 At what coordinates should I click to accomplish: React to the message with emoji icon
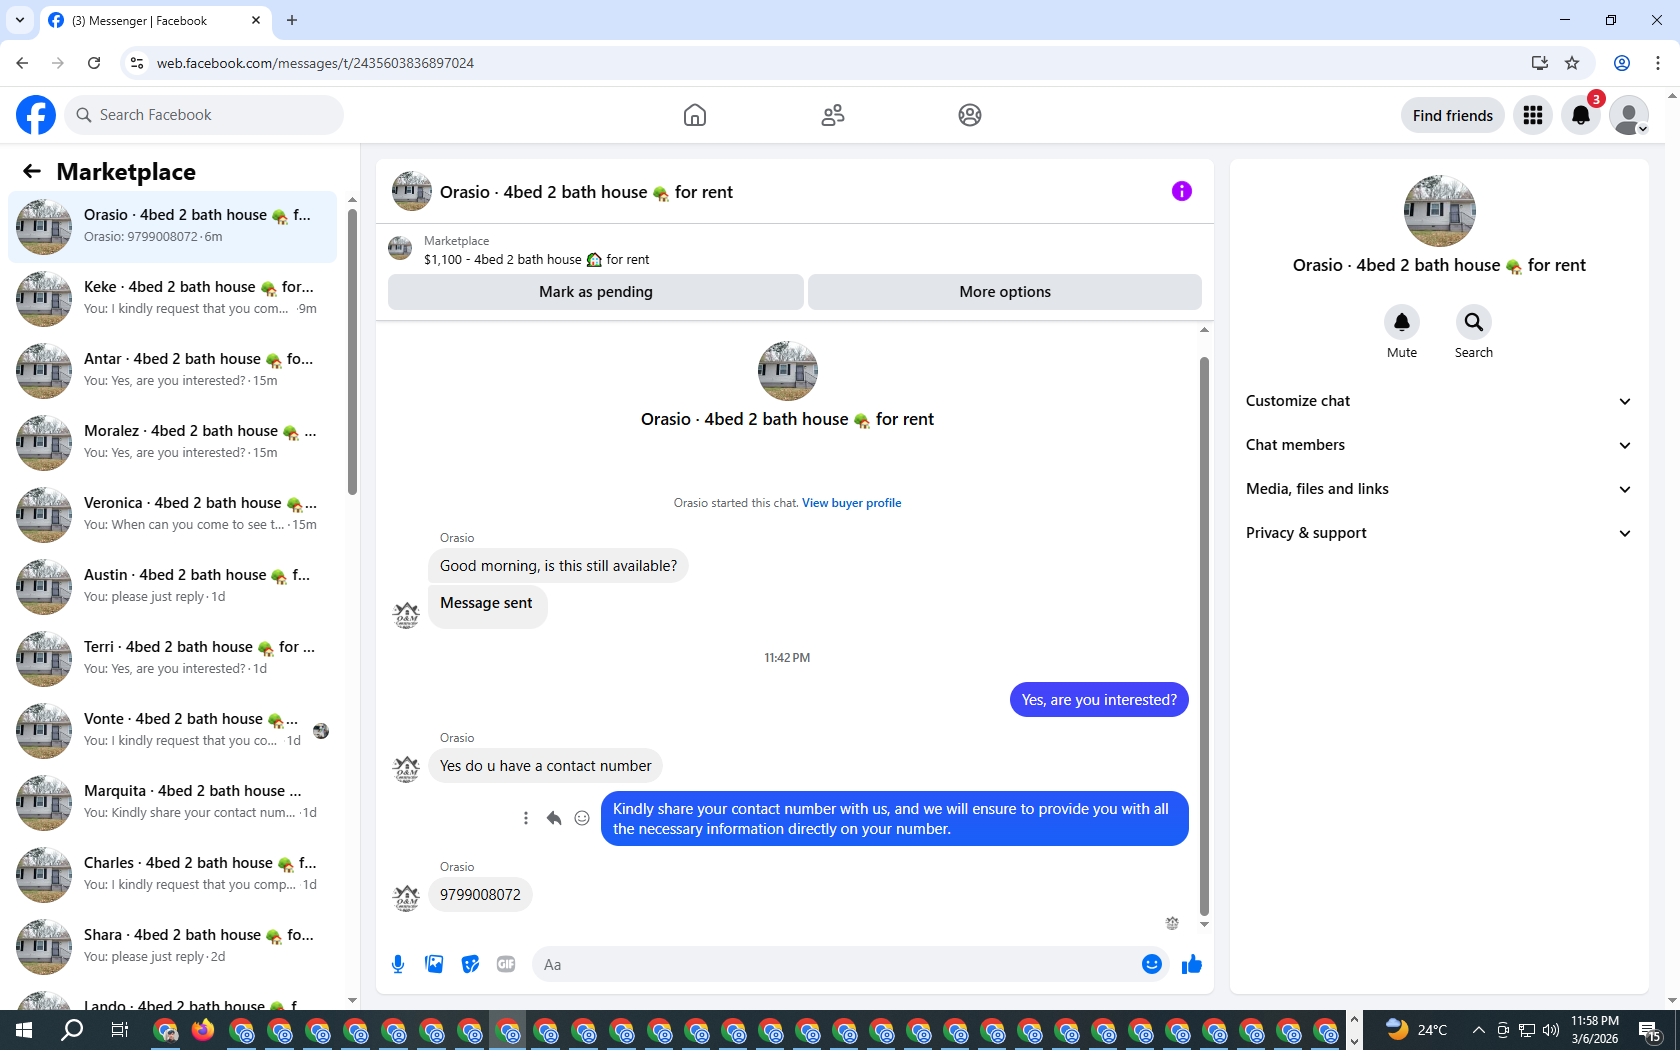click(x=582, y=818)
